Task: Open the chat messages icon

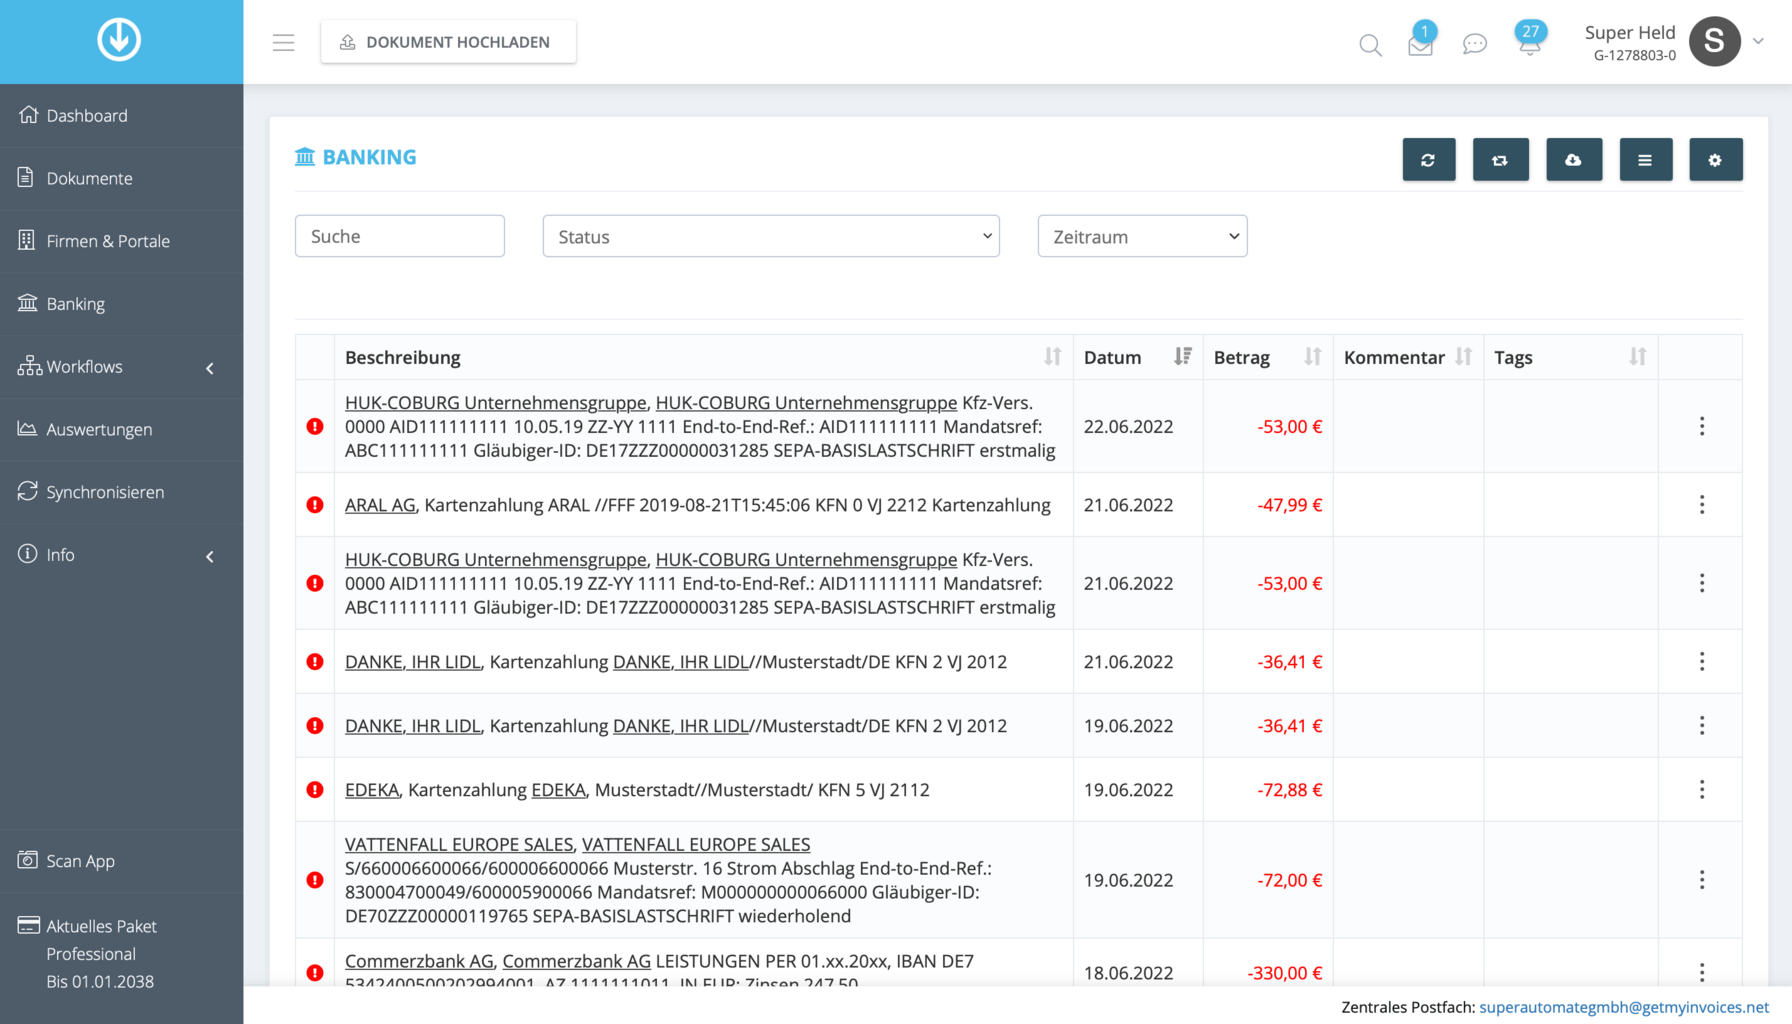Action: [1474, 45]
